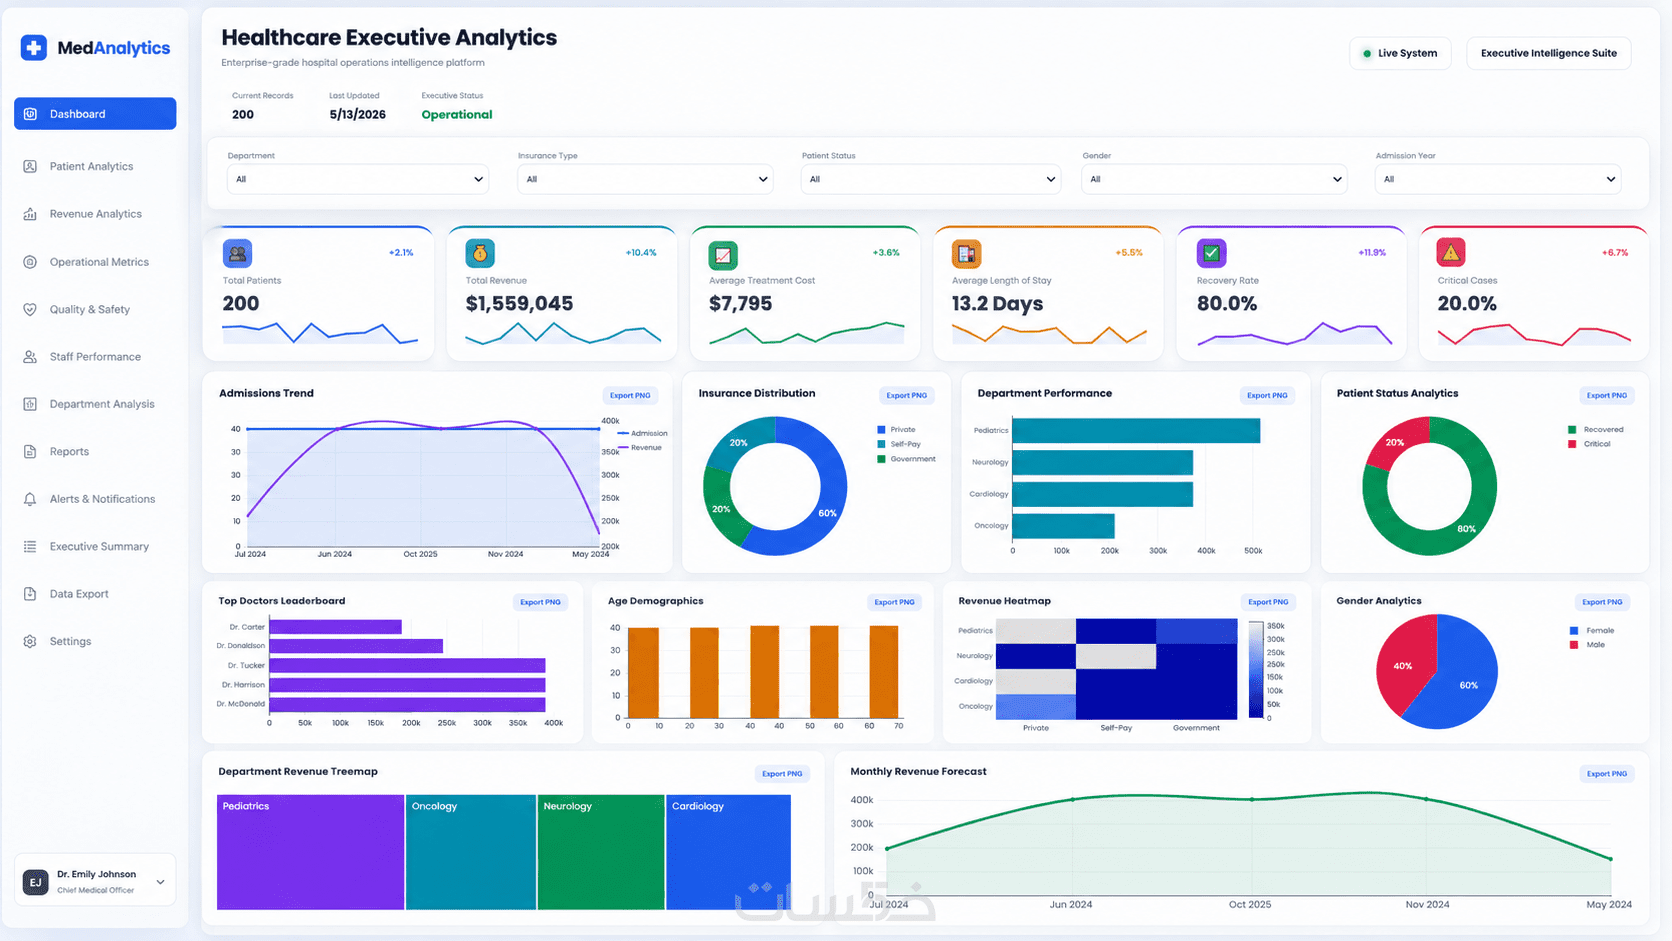
Task: Open Revenue Analytics in the sidebar
Action: point(95,214)
